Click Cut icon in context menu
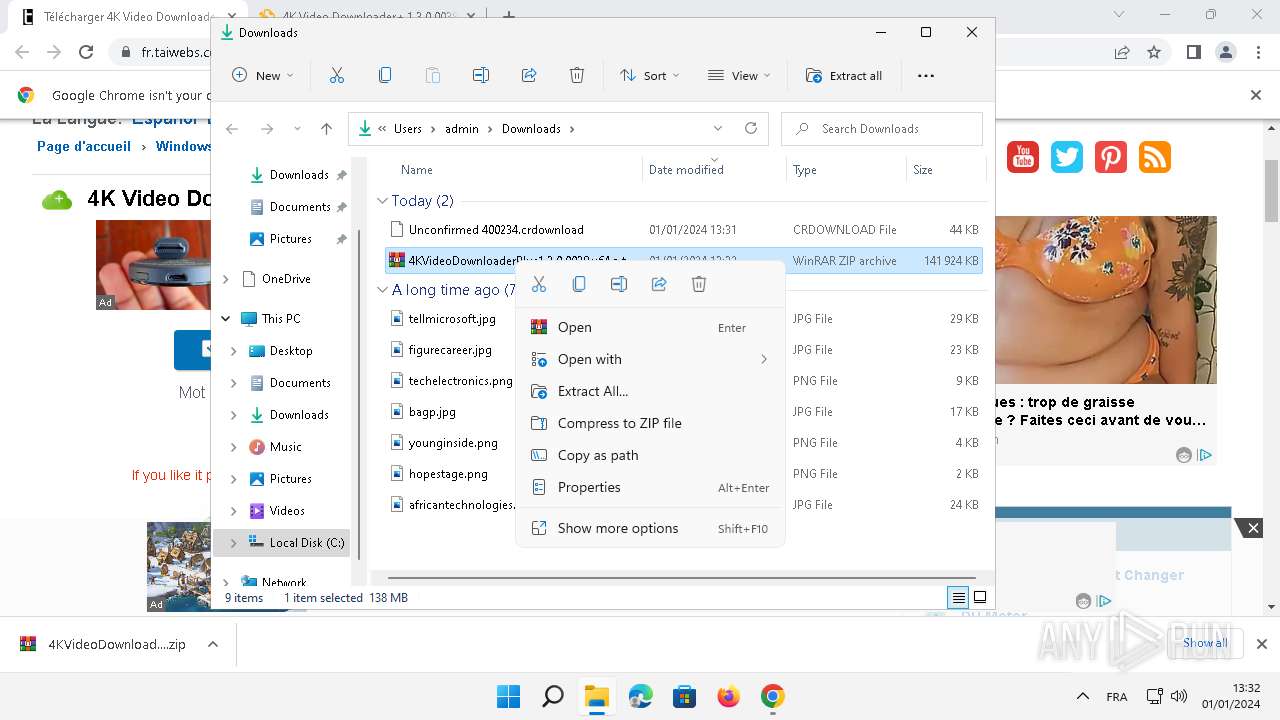 point(539,284)
